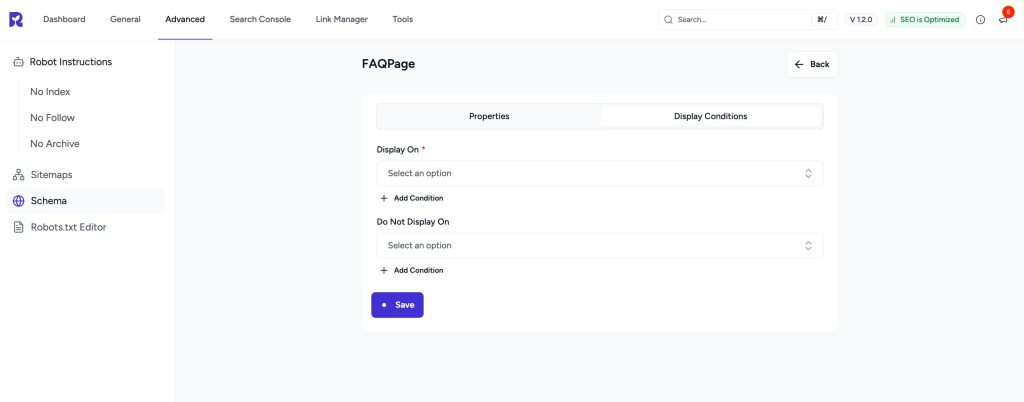Open the Do Not Display On dropdown

point(599,246)
